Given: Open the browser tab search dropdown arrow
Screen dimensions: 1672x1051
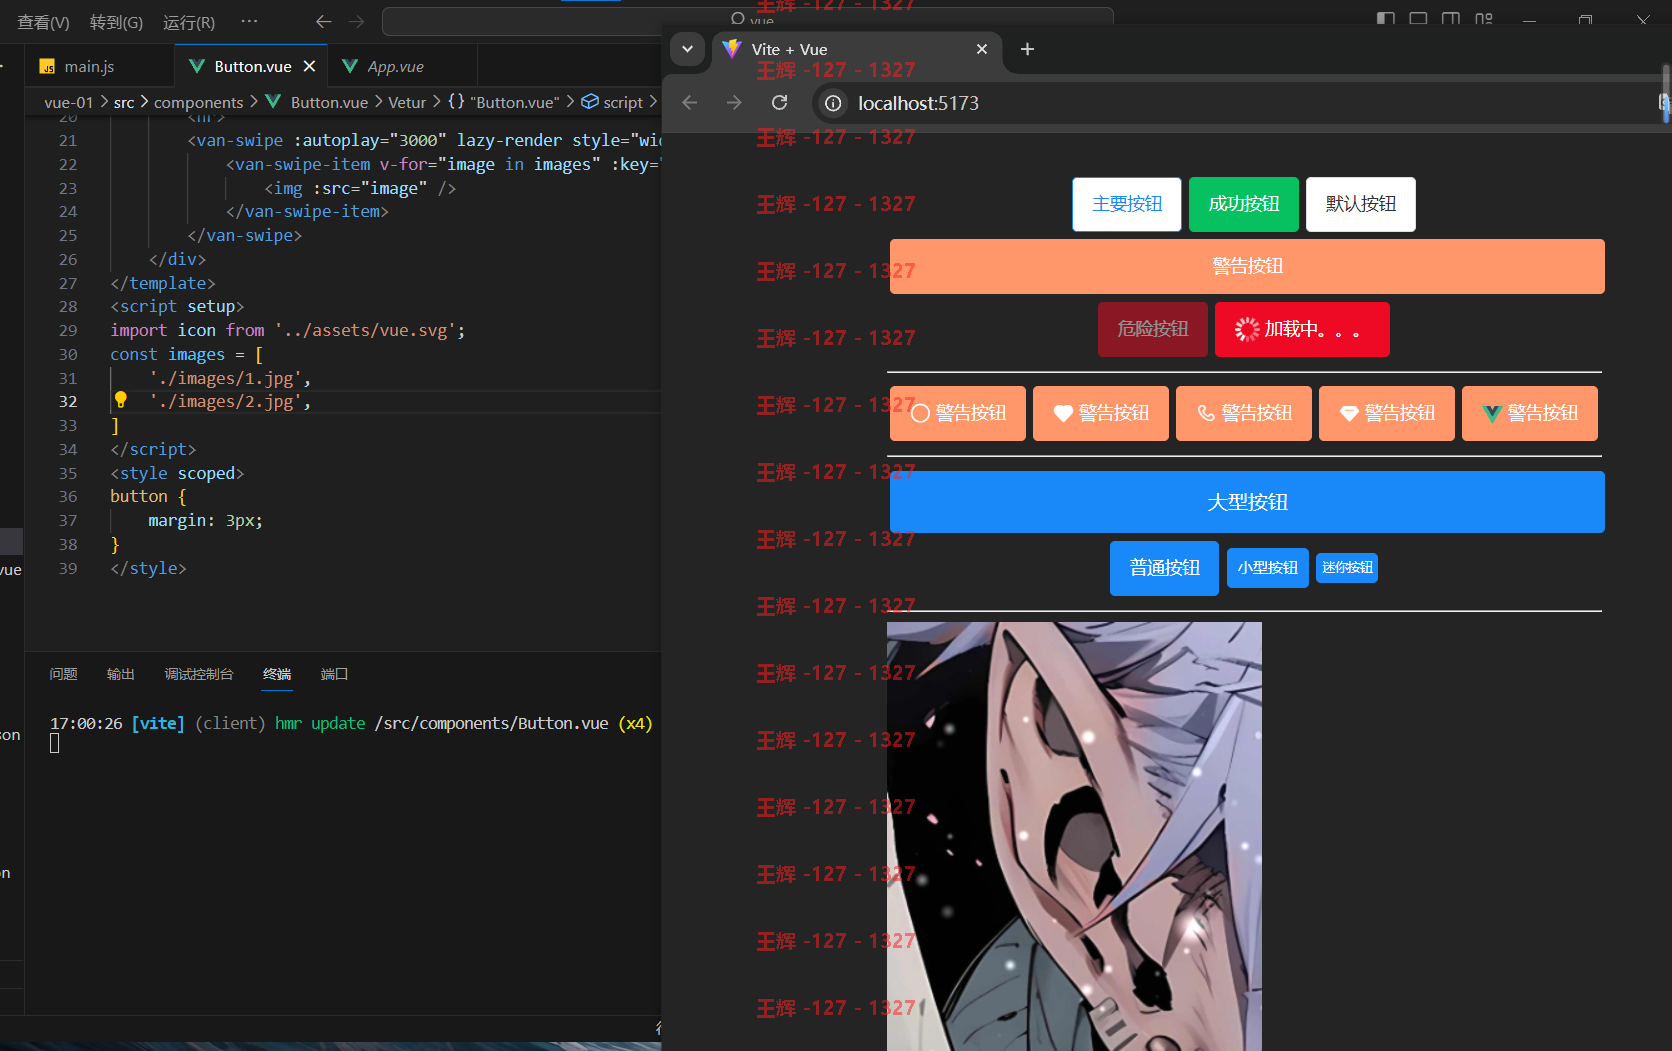Looking at the screenshot, I should [687, 49].
